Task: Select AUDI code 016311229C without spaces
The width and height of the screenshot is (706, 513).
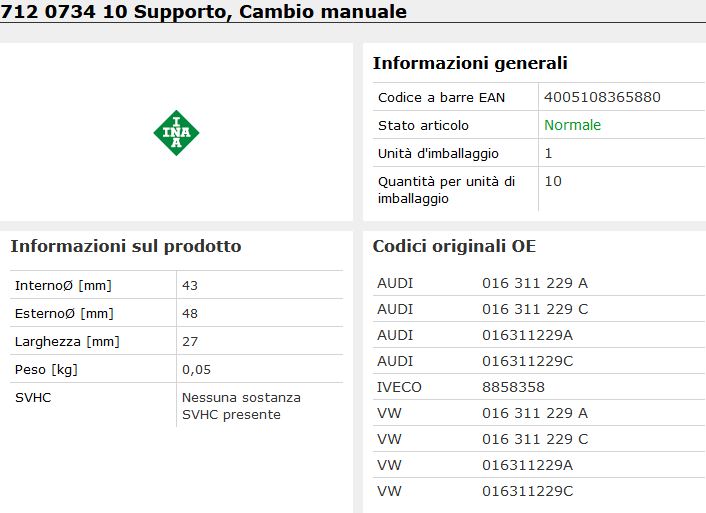Action: coord(527,361)
